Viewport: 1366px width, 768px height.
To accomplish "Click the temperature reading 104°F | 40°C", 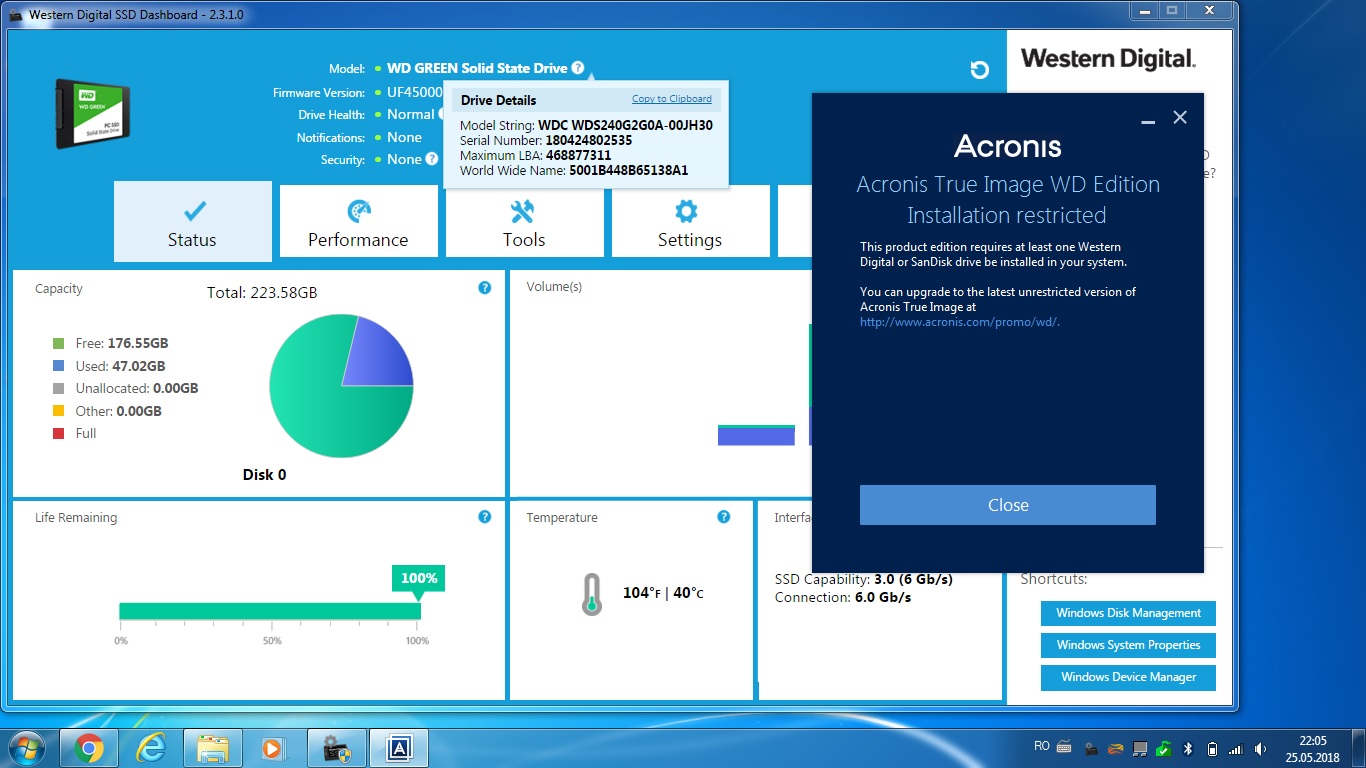I will click(663, 593).
